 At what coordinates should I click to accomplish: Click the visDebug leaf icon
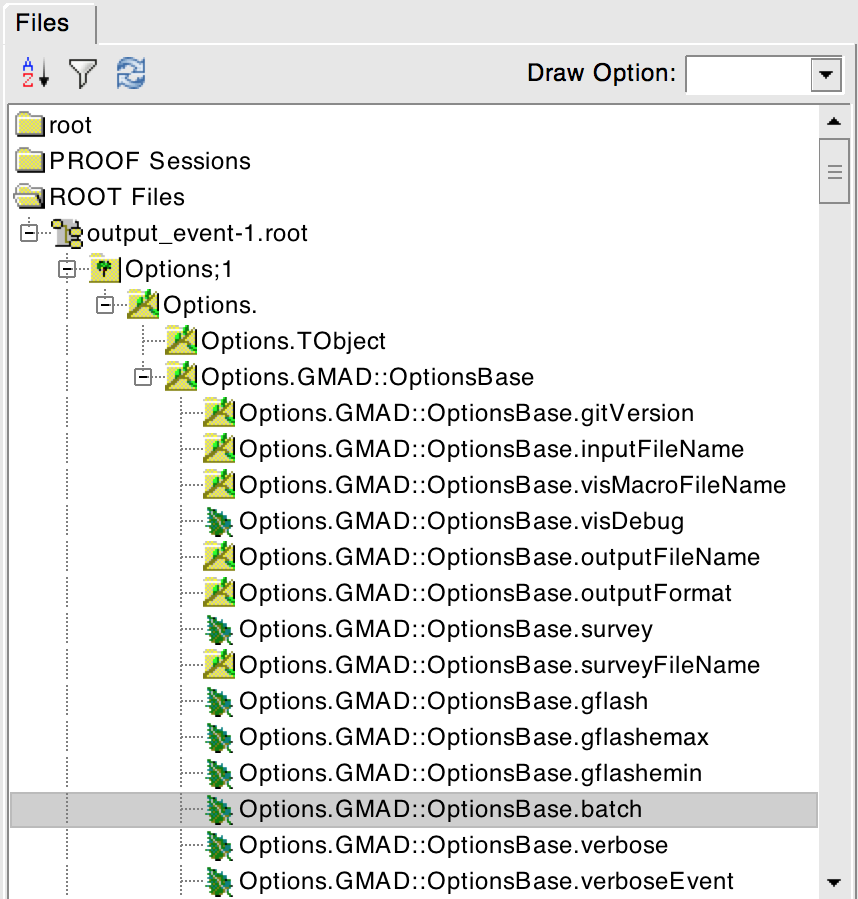219,522
